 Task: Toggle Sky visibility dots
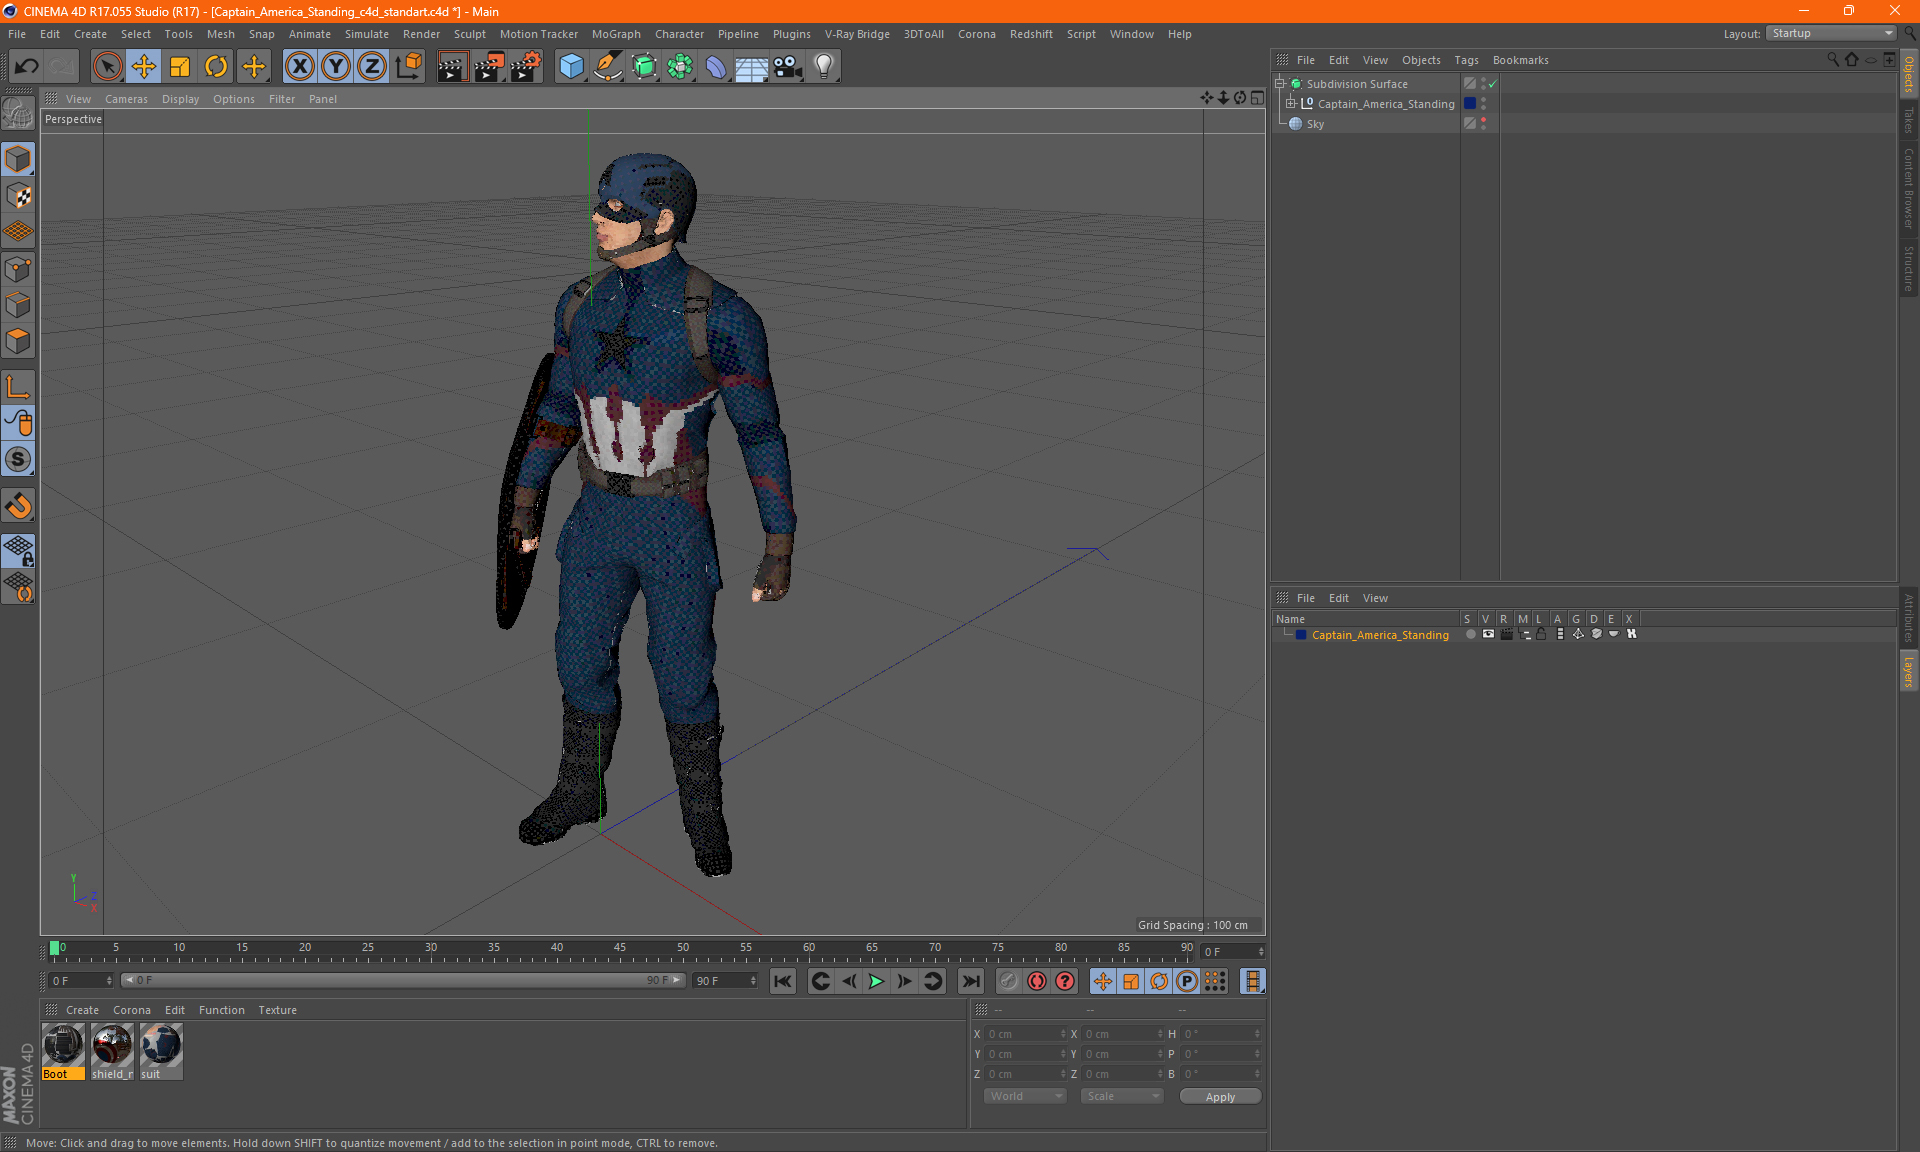1484,124
